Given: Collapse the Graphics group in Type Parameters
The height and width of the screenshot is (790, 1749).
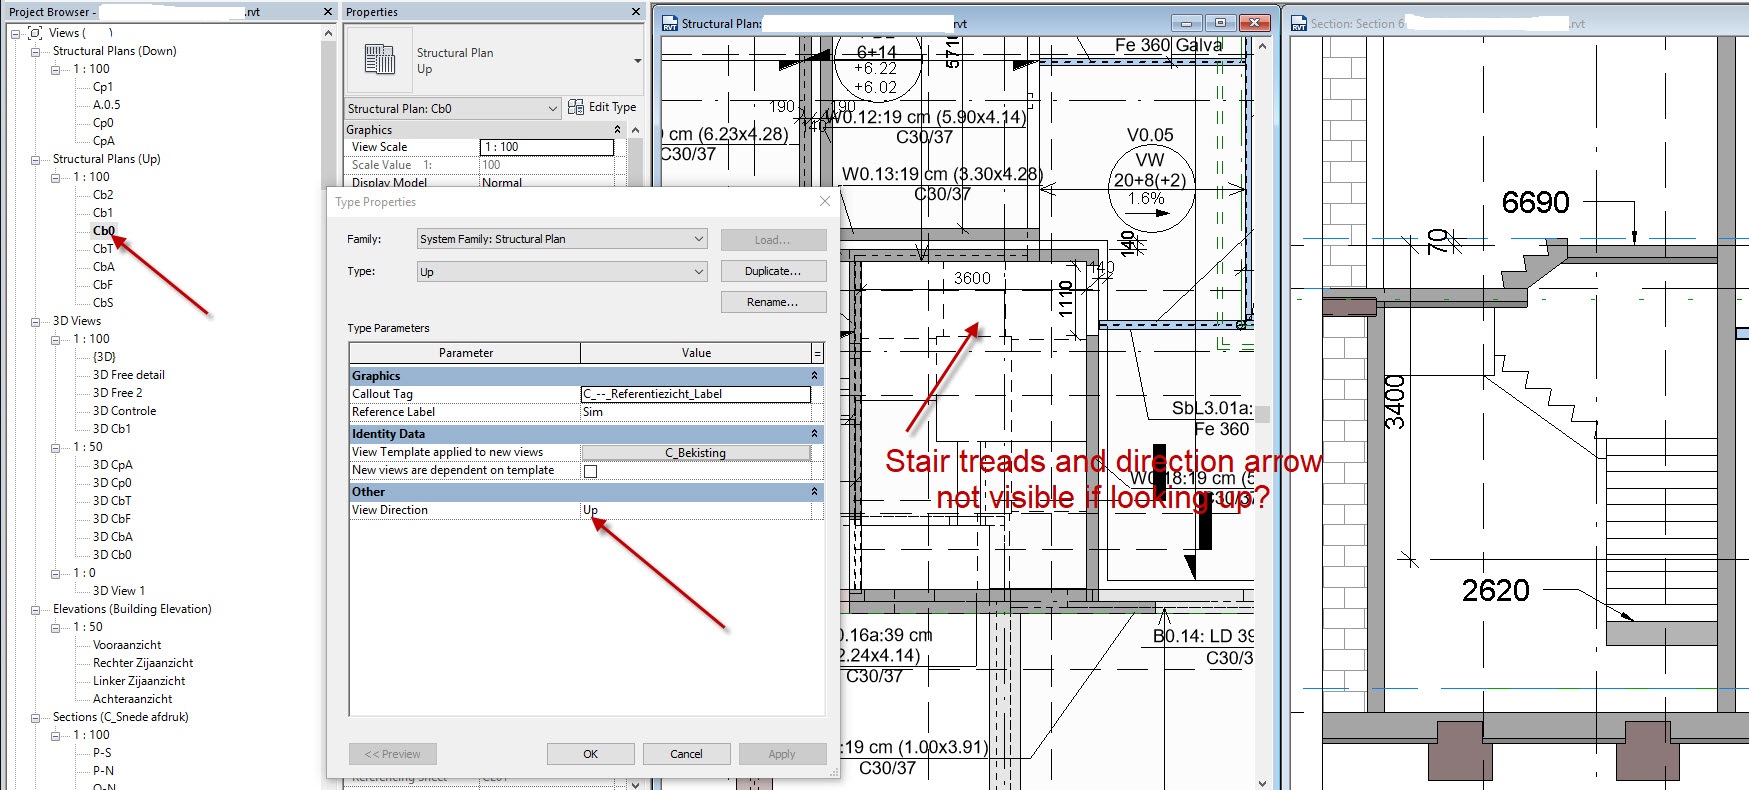Looking at the screenshot, I should 814,376.
